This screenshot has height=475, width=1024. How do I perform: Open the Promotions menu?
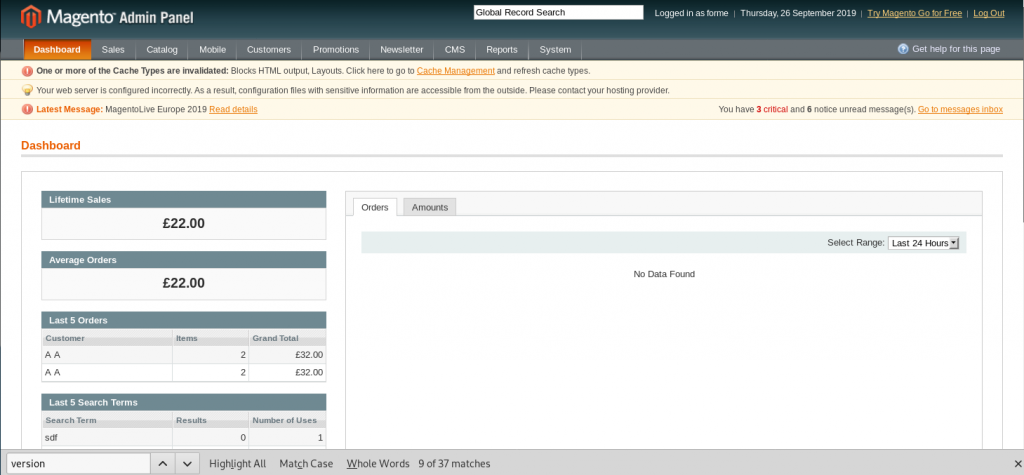[336, 50]
